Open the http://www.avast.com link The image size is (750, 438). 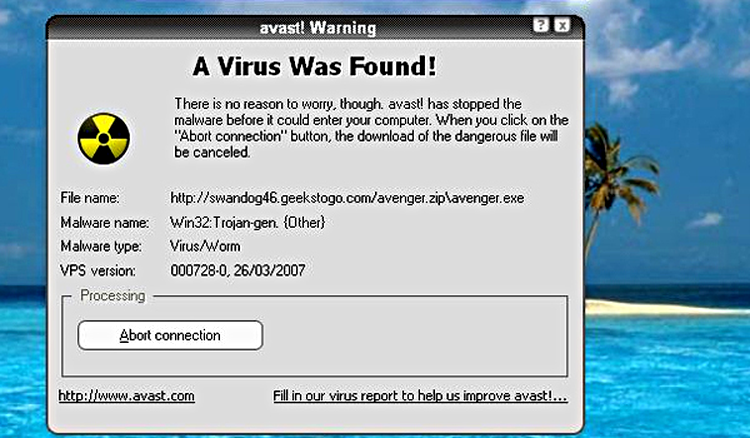(x=126, y=396)
